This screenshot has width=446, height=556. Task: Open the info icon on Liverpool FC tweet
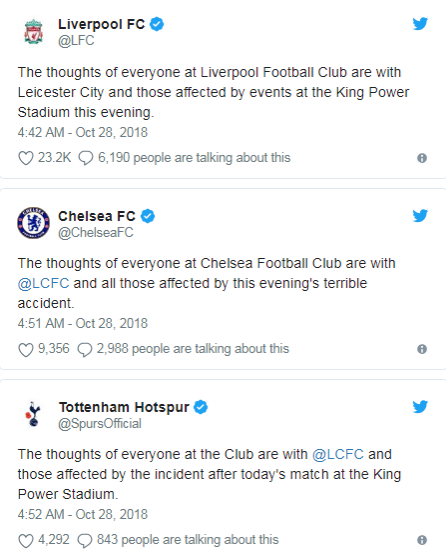pyautogui.click(x=422, y=158)
